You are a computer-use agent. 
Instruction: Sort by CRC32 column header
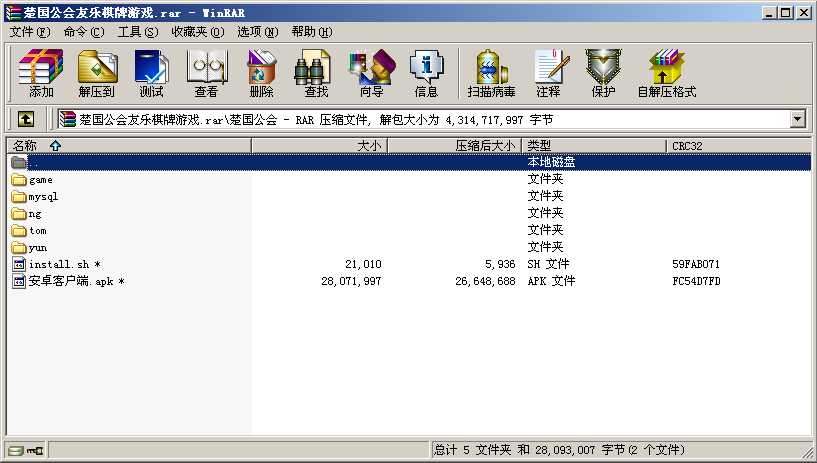738,146
